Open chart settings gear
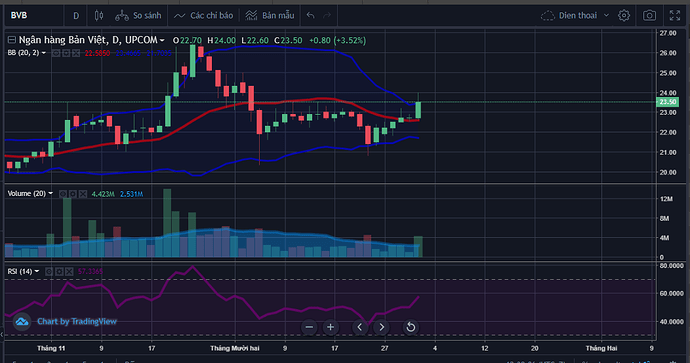690x363 pixels. (624, 16)
